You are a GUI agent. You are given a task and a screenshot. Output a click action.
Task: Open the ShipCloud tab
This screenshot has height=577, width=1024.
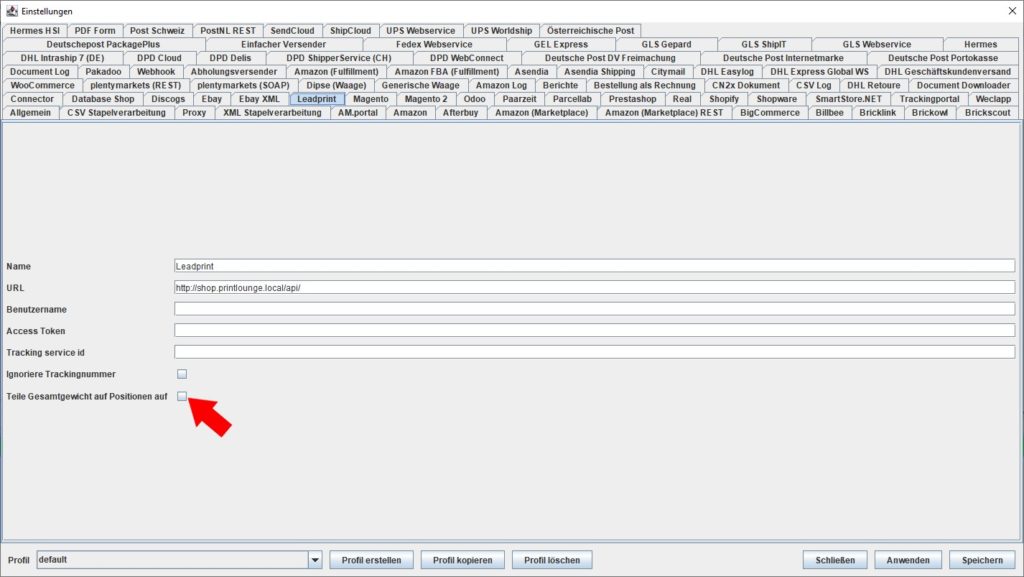[350, 30]
